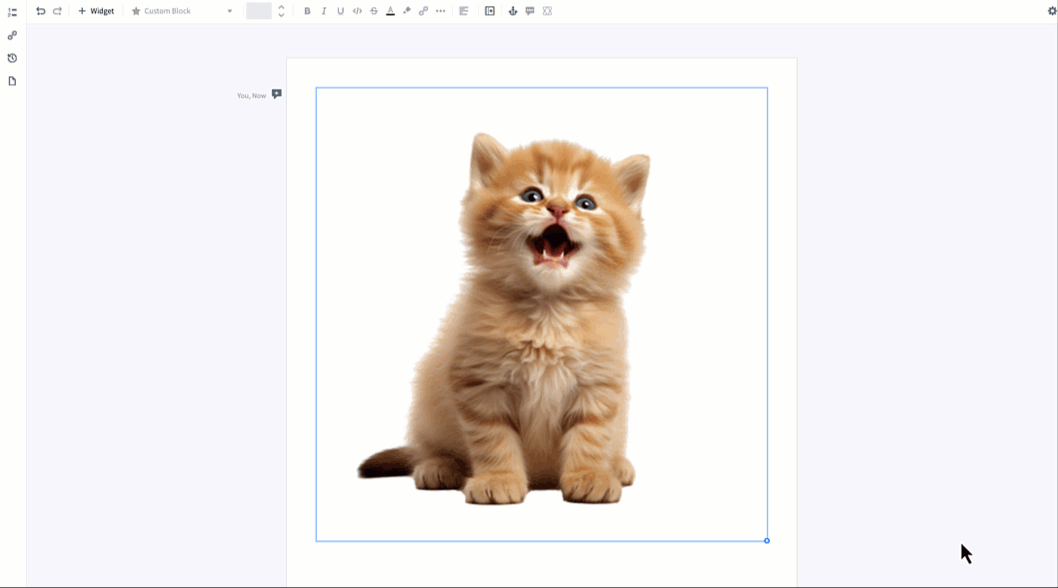The height and width of the screenshot is (588, 1058).
Task: Insert an anchor using the anchor icon
Action: (x=513, y=11)
